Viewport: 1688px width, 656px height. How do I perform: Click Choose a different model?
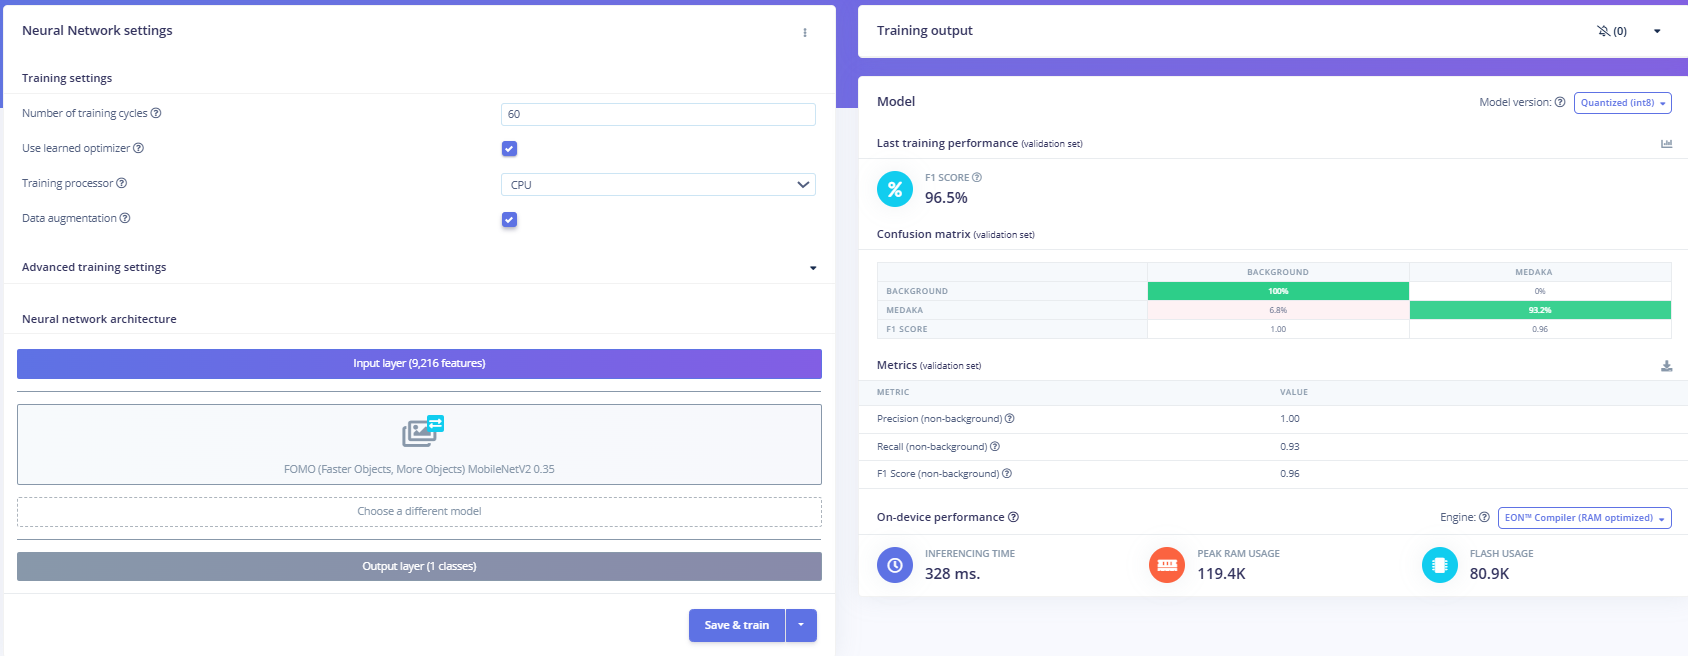click(419, 511)
